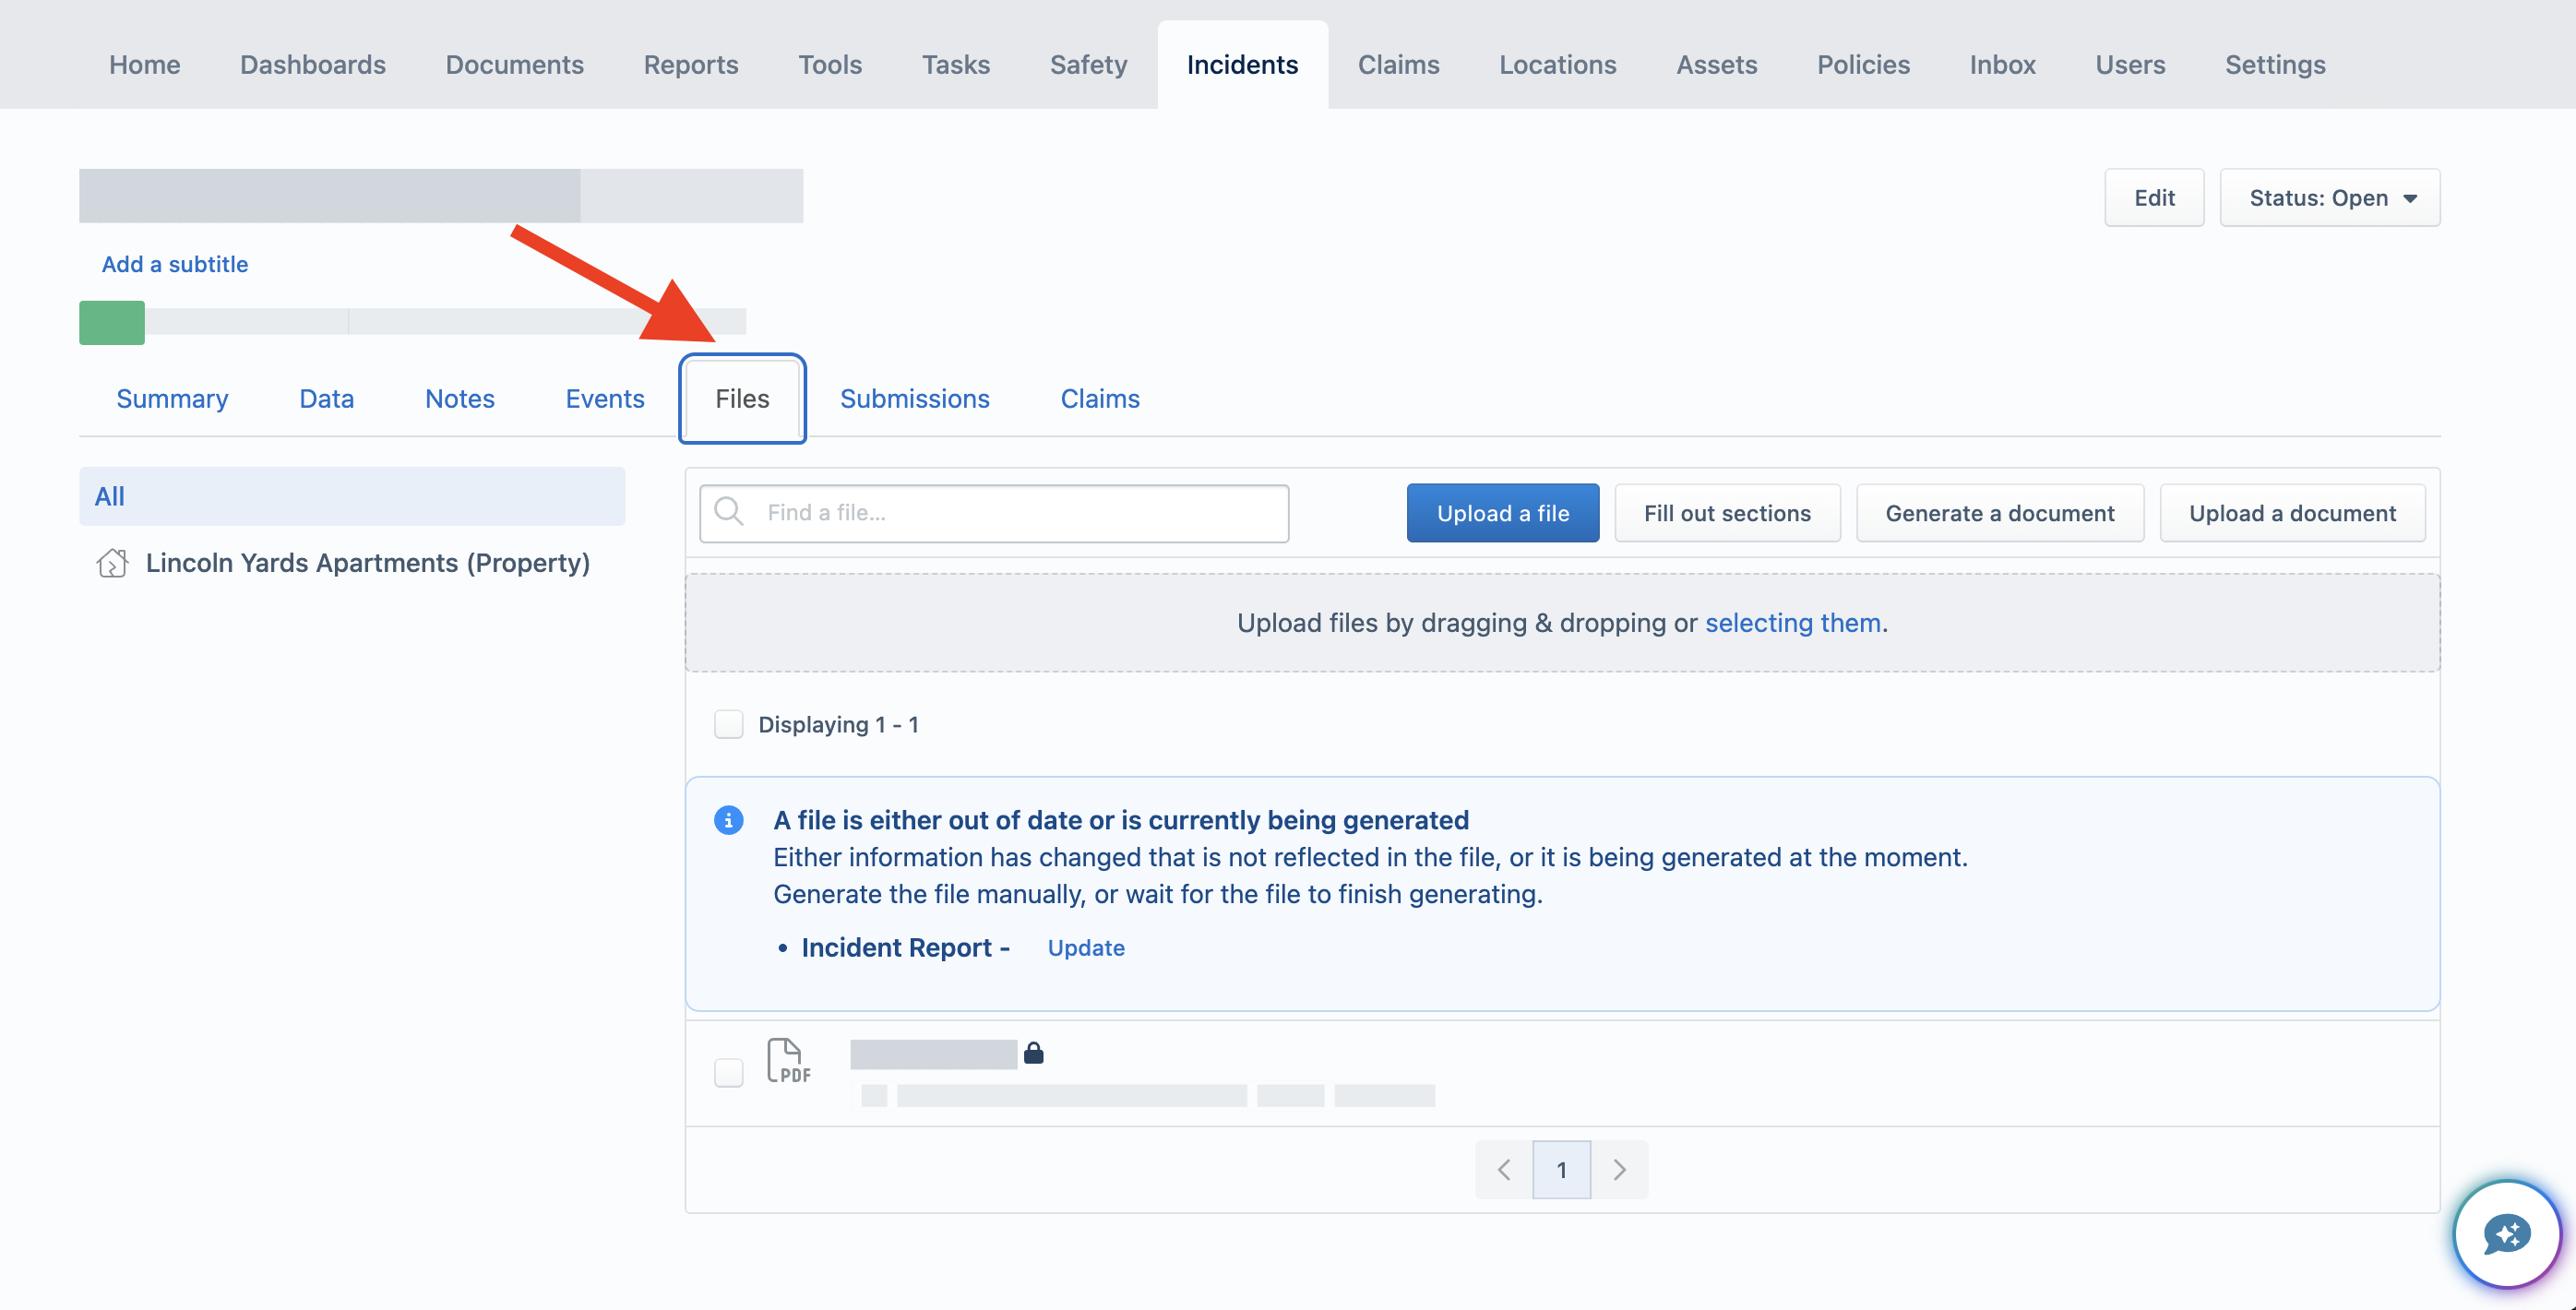Click Generate a document button

click(1999, 513)
